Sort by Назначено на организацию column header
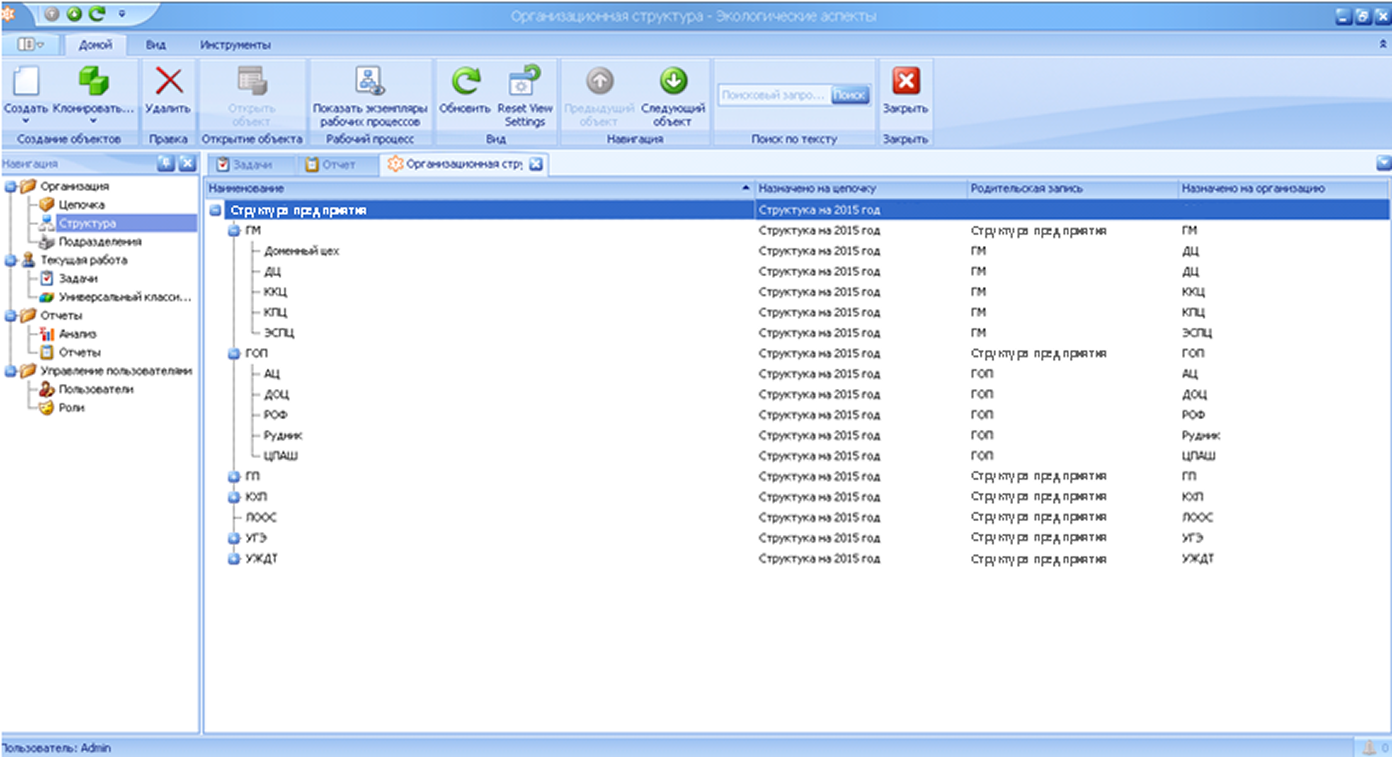This screenshot has width=1392, height=757. click(1283, 188)
